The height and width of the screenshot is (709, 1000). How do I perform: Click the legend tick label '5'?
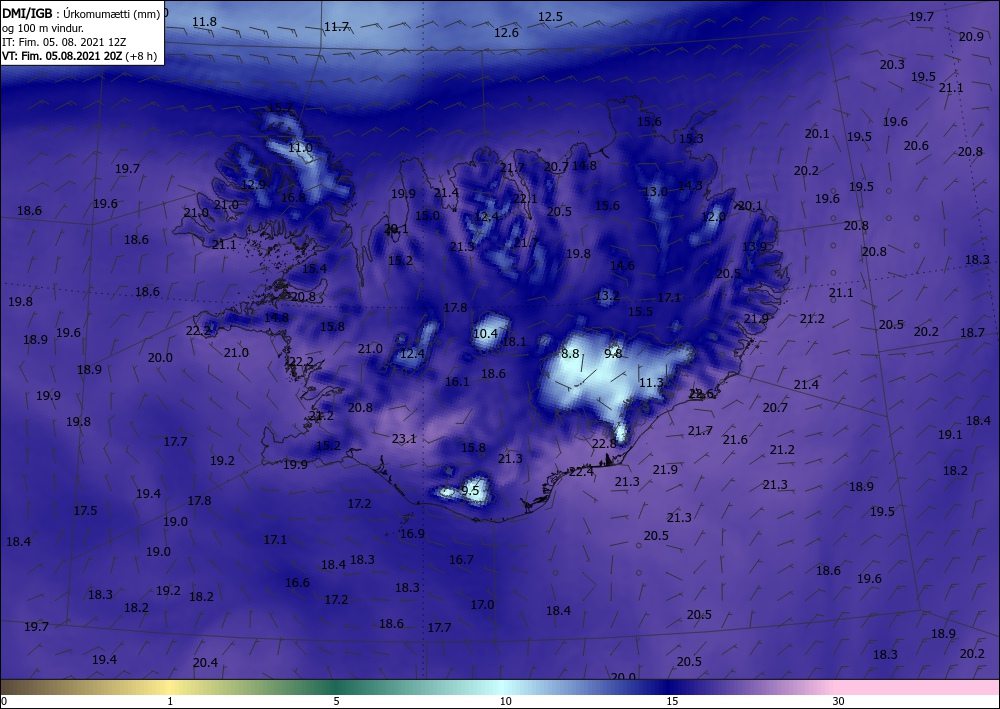point(336,702)
